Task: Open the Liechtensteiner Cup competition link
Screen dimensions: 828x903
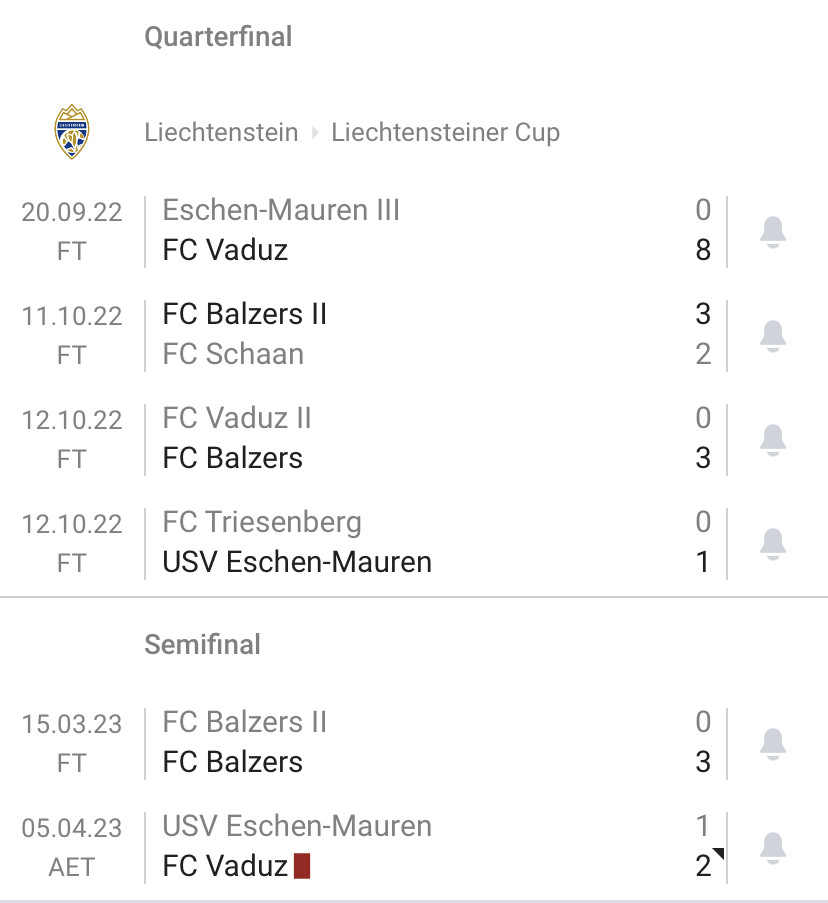Action: click(445, 132)
